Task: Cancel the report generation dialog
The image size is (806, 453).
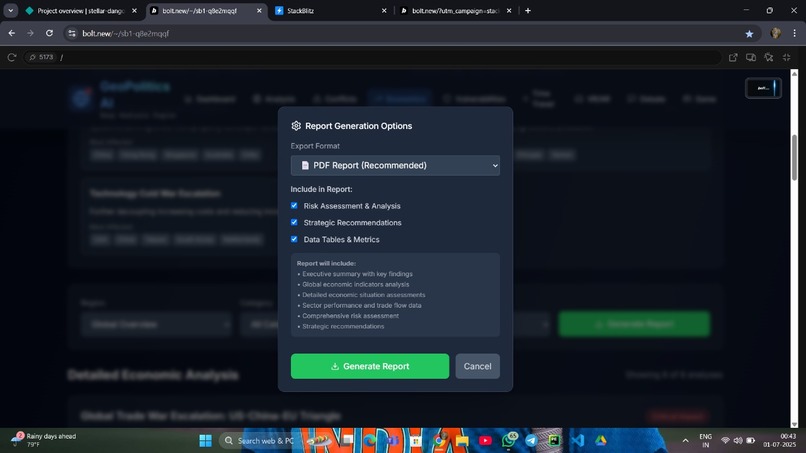Action: [x=477, y=366]
